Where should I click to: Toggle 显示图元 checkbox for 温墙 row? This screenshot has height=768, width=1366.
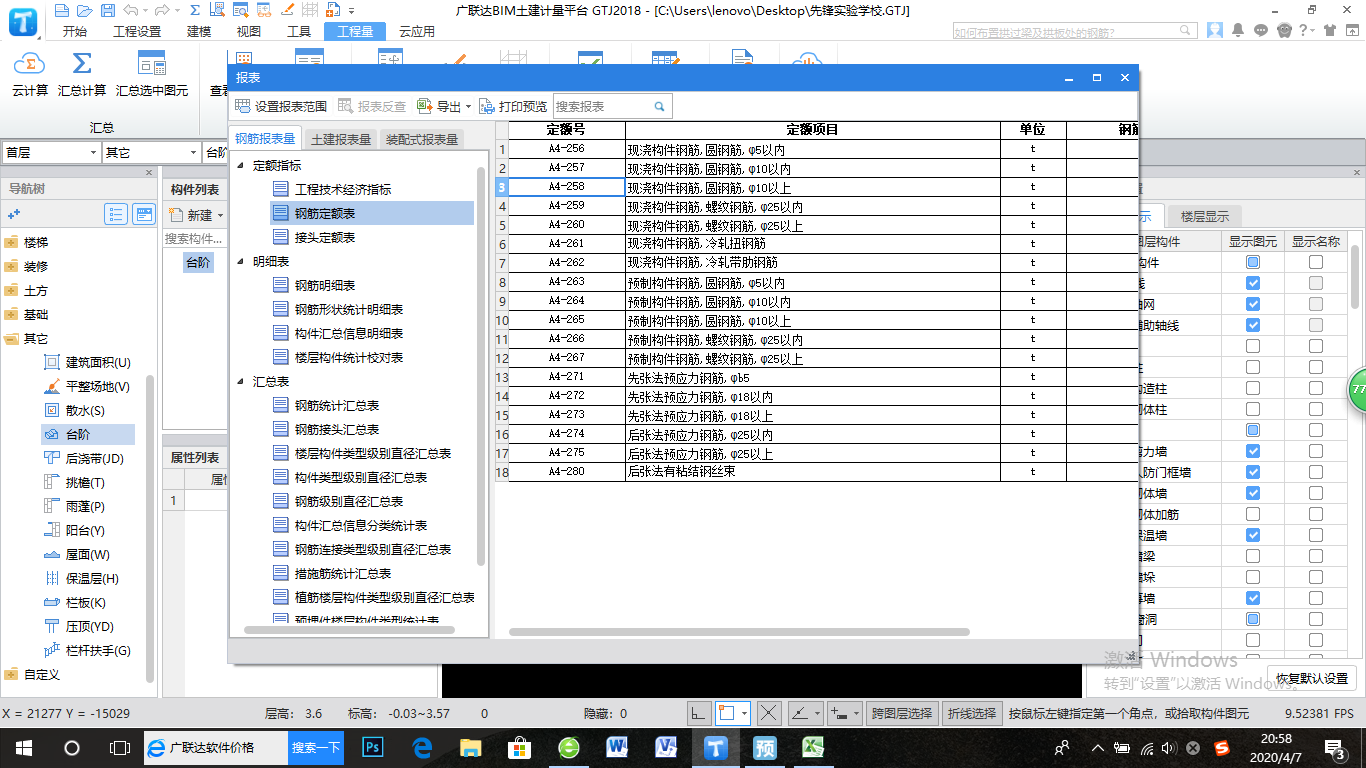(x=1253, y=535)
